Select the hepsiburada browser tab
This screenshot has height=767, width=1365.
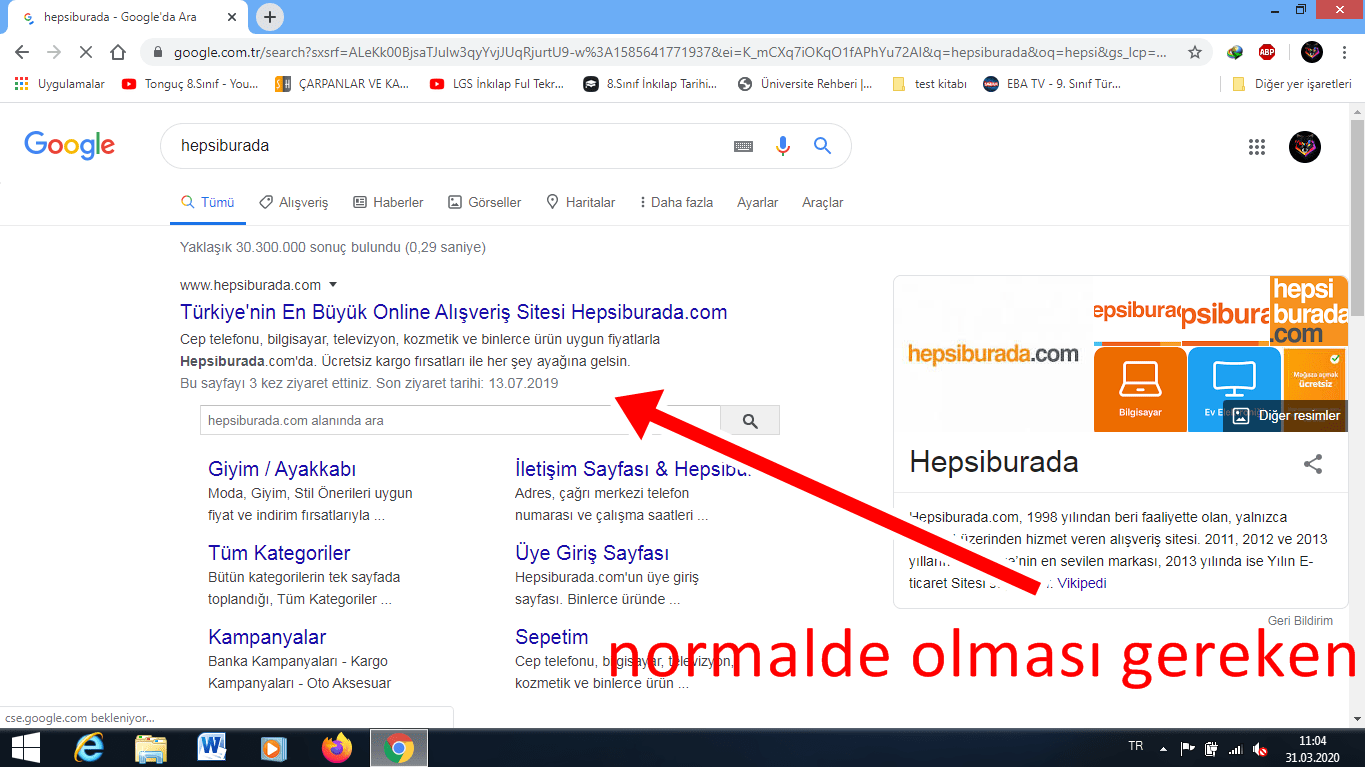point(127,18)
